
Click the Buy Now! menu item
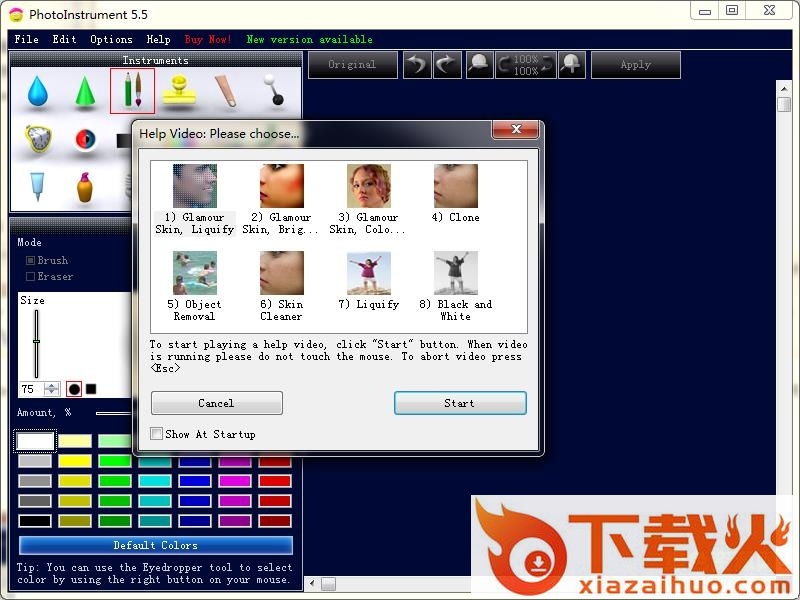pos(208,39)
